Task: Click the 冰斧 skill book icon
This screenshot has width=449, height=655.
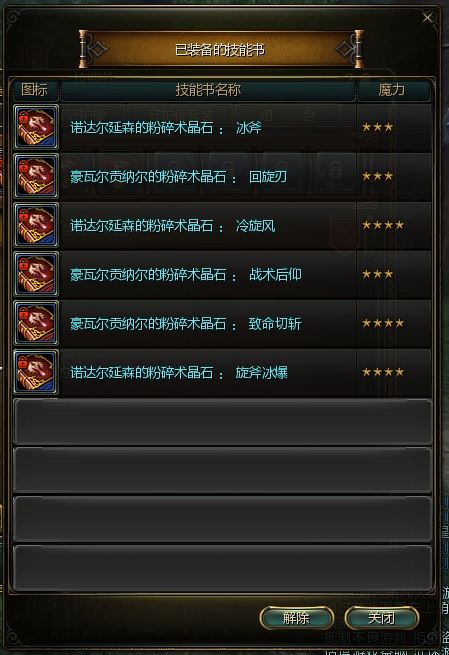Action: 36,127
